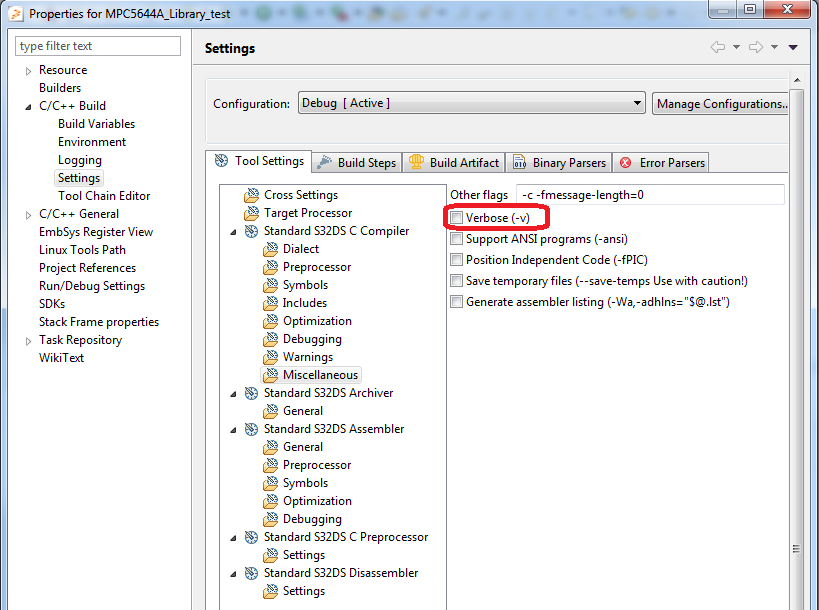The height and width of the screenshot is (610, 819).
Task: Click the Build Artifact trophy icon
Action: pos(416,162)
